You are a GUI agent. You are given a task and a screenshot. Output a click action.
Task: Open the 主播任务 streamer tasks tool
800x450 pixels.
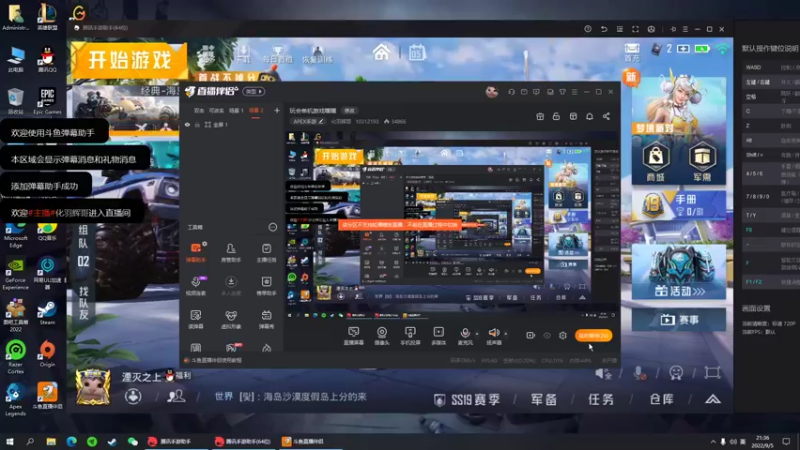[x=266, y=253]
